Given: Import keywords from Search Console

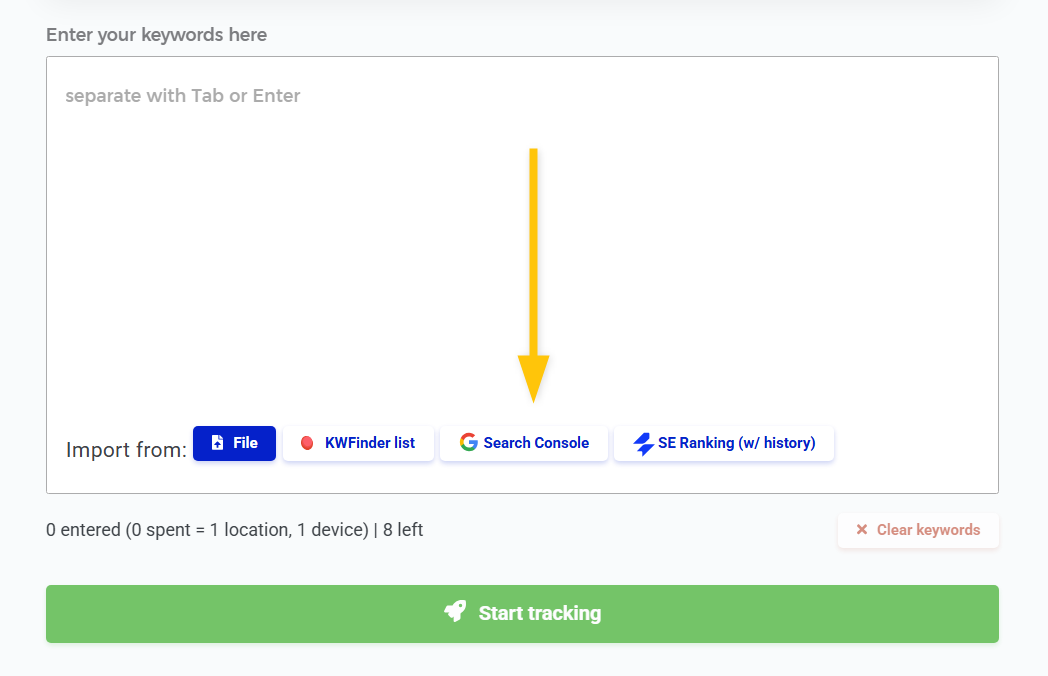Looking at the screenshot, I should 524,443.
